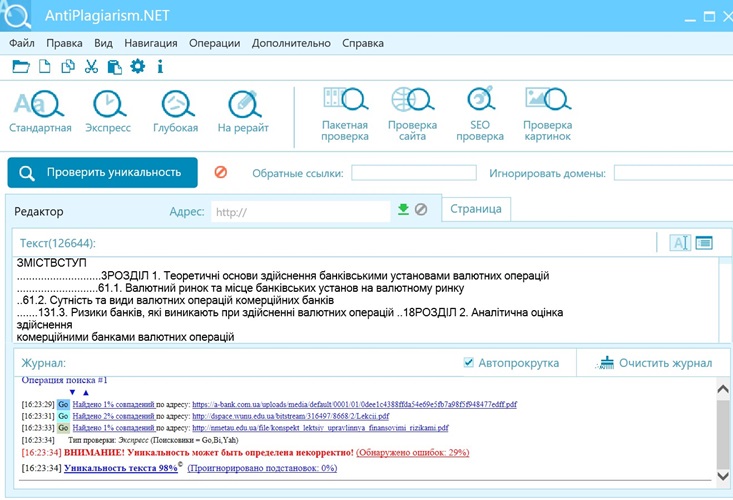Click Уникальность текста 98% link
The width and height of the screenshot is (733, 500).
click(x=121, y=468)
